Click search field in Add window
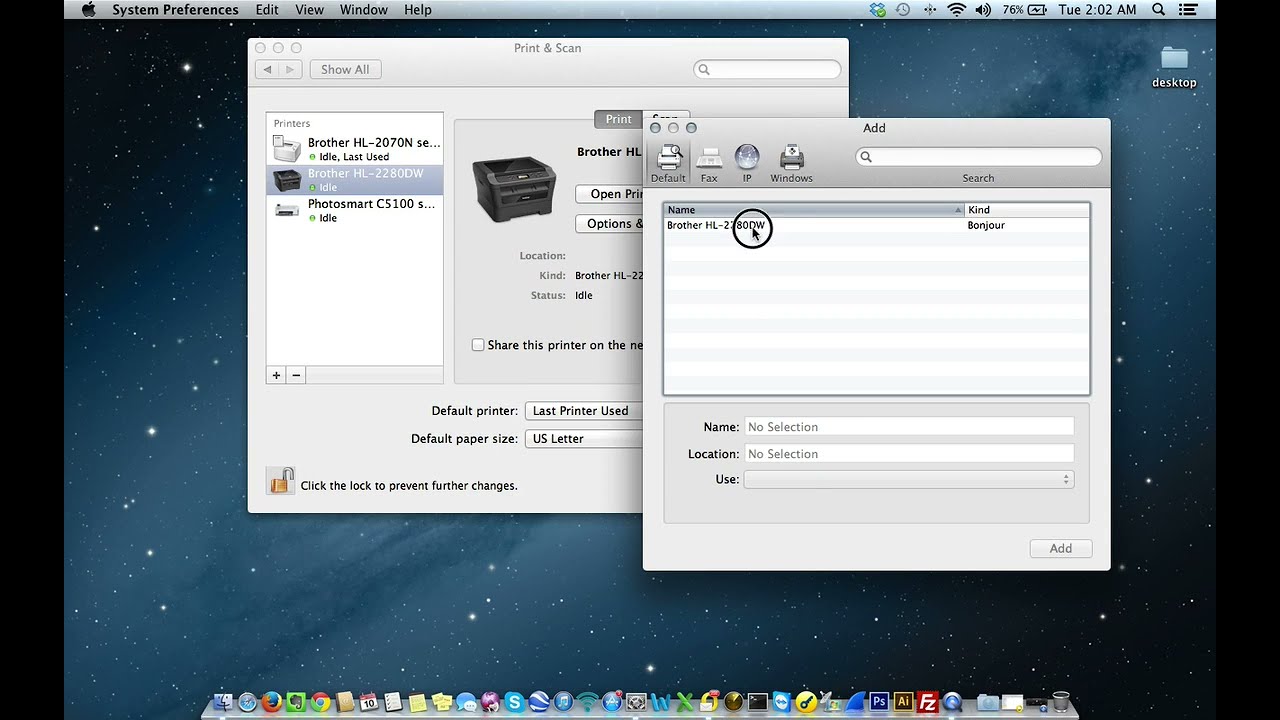The height and width of the screenshot is (720, 1280). (x=979, y=157)
